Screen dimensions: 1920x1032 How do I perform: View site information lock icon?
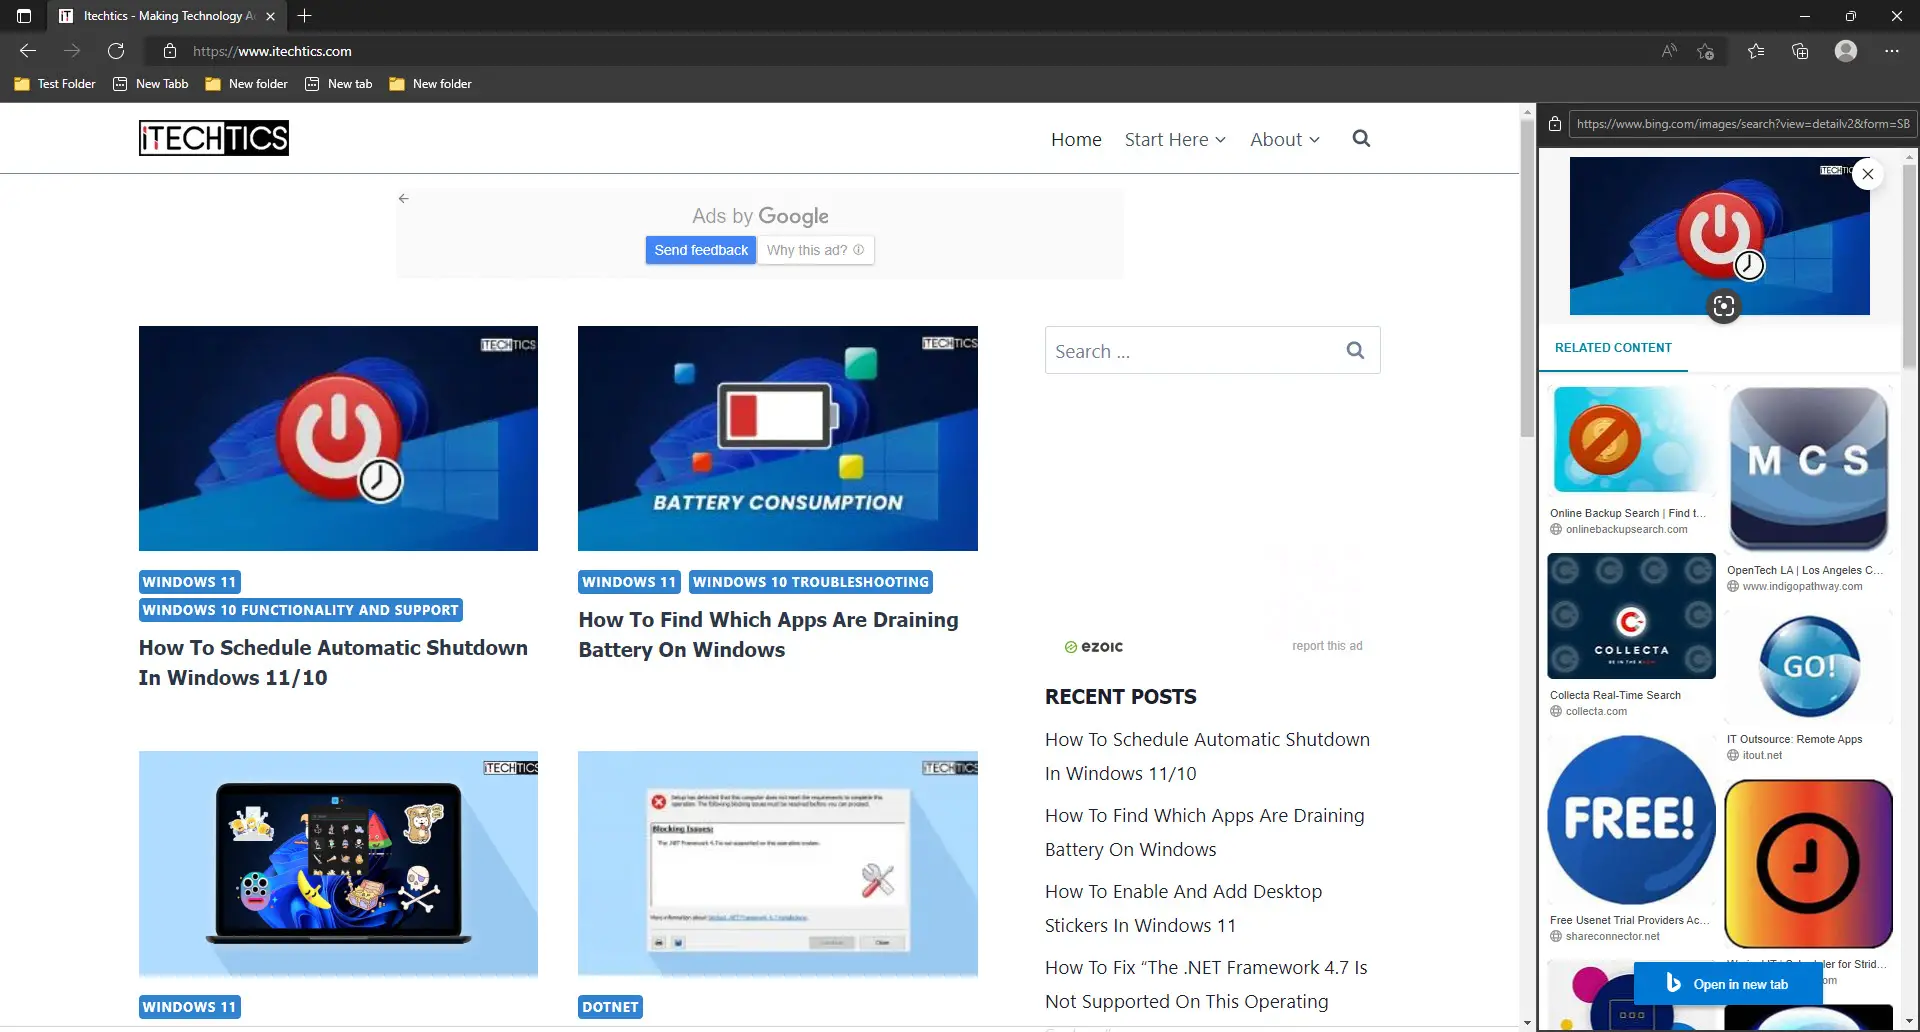170,51
